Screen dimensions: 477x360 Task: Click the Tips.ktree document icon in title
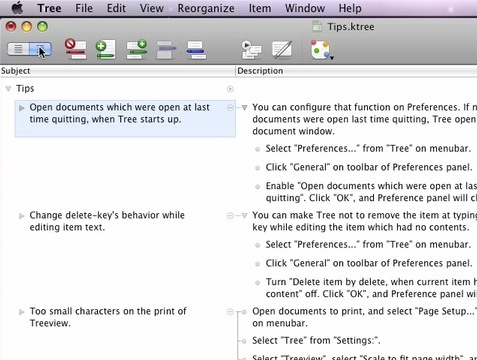pyautogui.click(x=317, y=27)
